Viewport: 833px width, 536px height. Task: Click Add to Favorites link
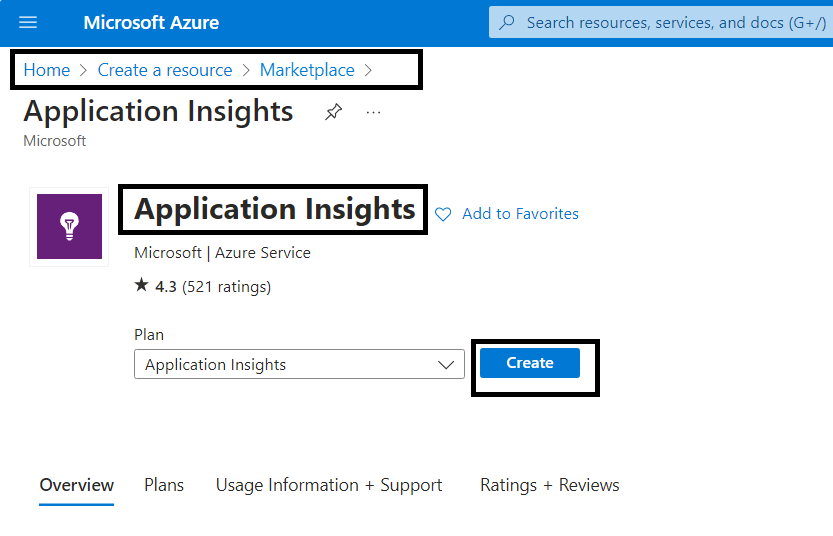coord(520,214)
